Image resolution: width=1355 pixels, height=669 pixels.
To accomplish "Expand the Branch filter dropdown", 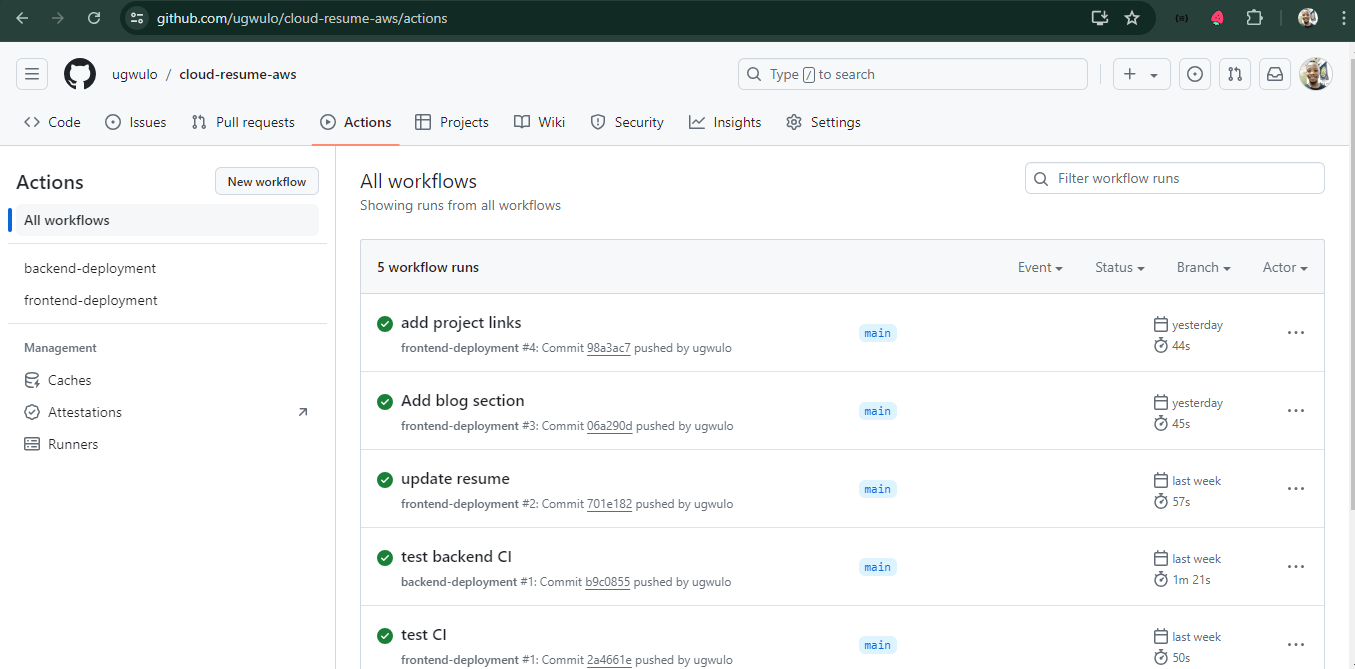I will (x=1203, y=267).
